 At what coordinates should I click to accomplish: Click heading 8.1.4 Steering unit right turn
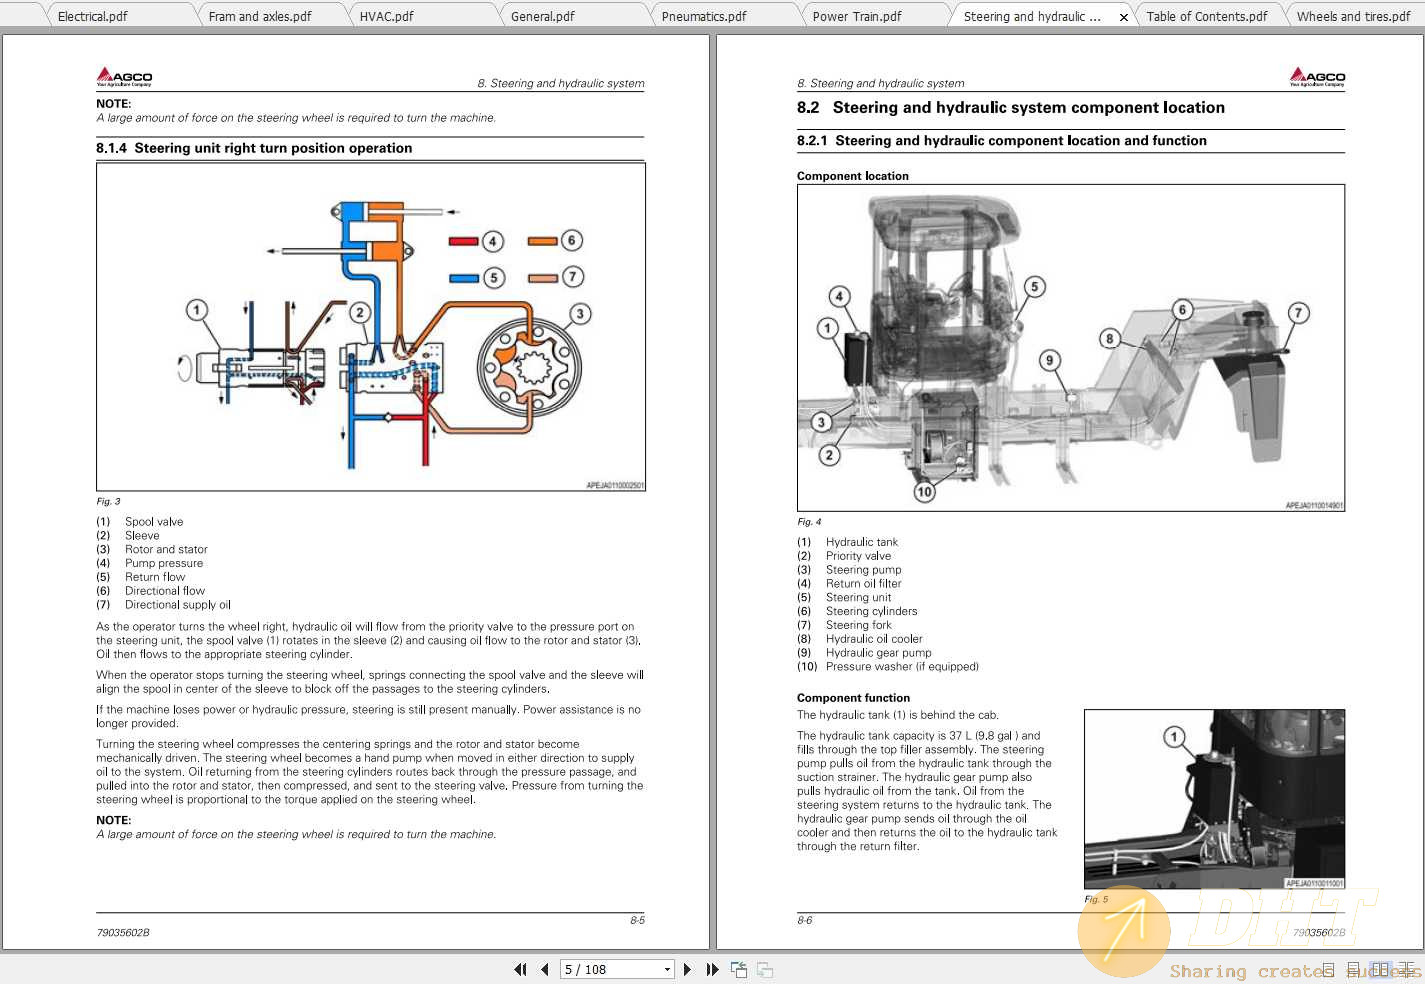pos(254,148)
